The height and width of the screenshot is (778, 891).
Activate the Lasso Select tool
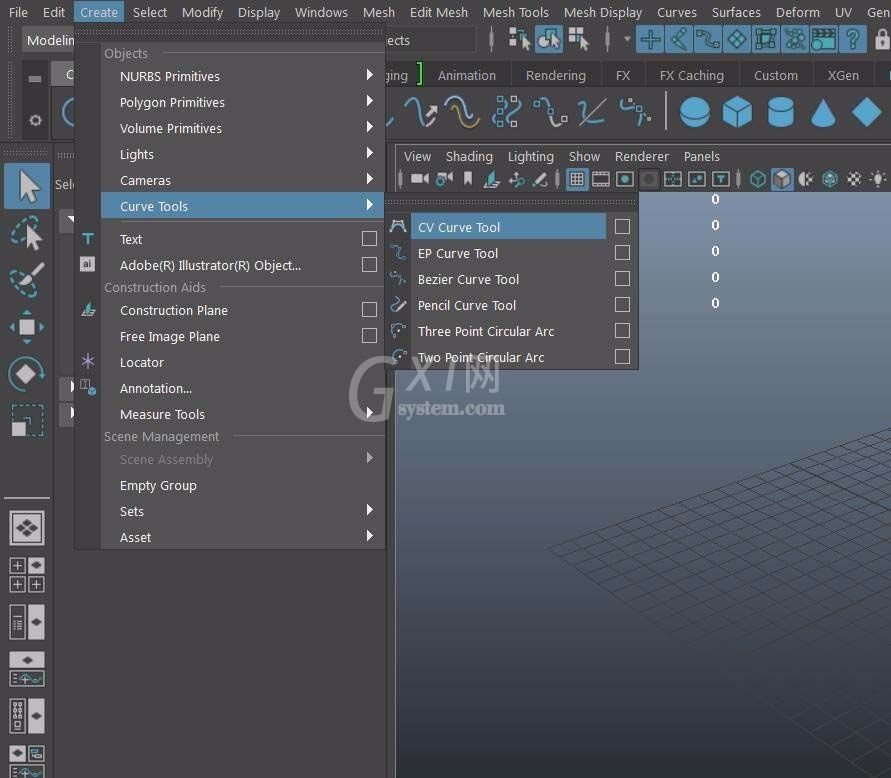(x=27, y=233)
